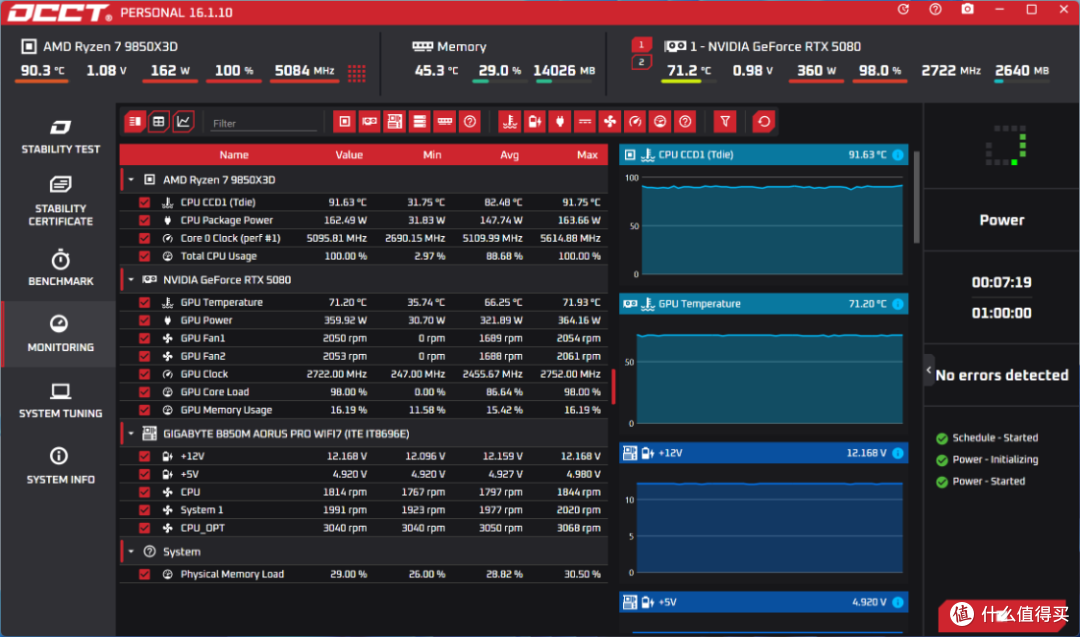Toggle the unknown-type readings filter
Image resolution: width=1080 pixels, height=637 pixels.
click(685, 122)
